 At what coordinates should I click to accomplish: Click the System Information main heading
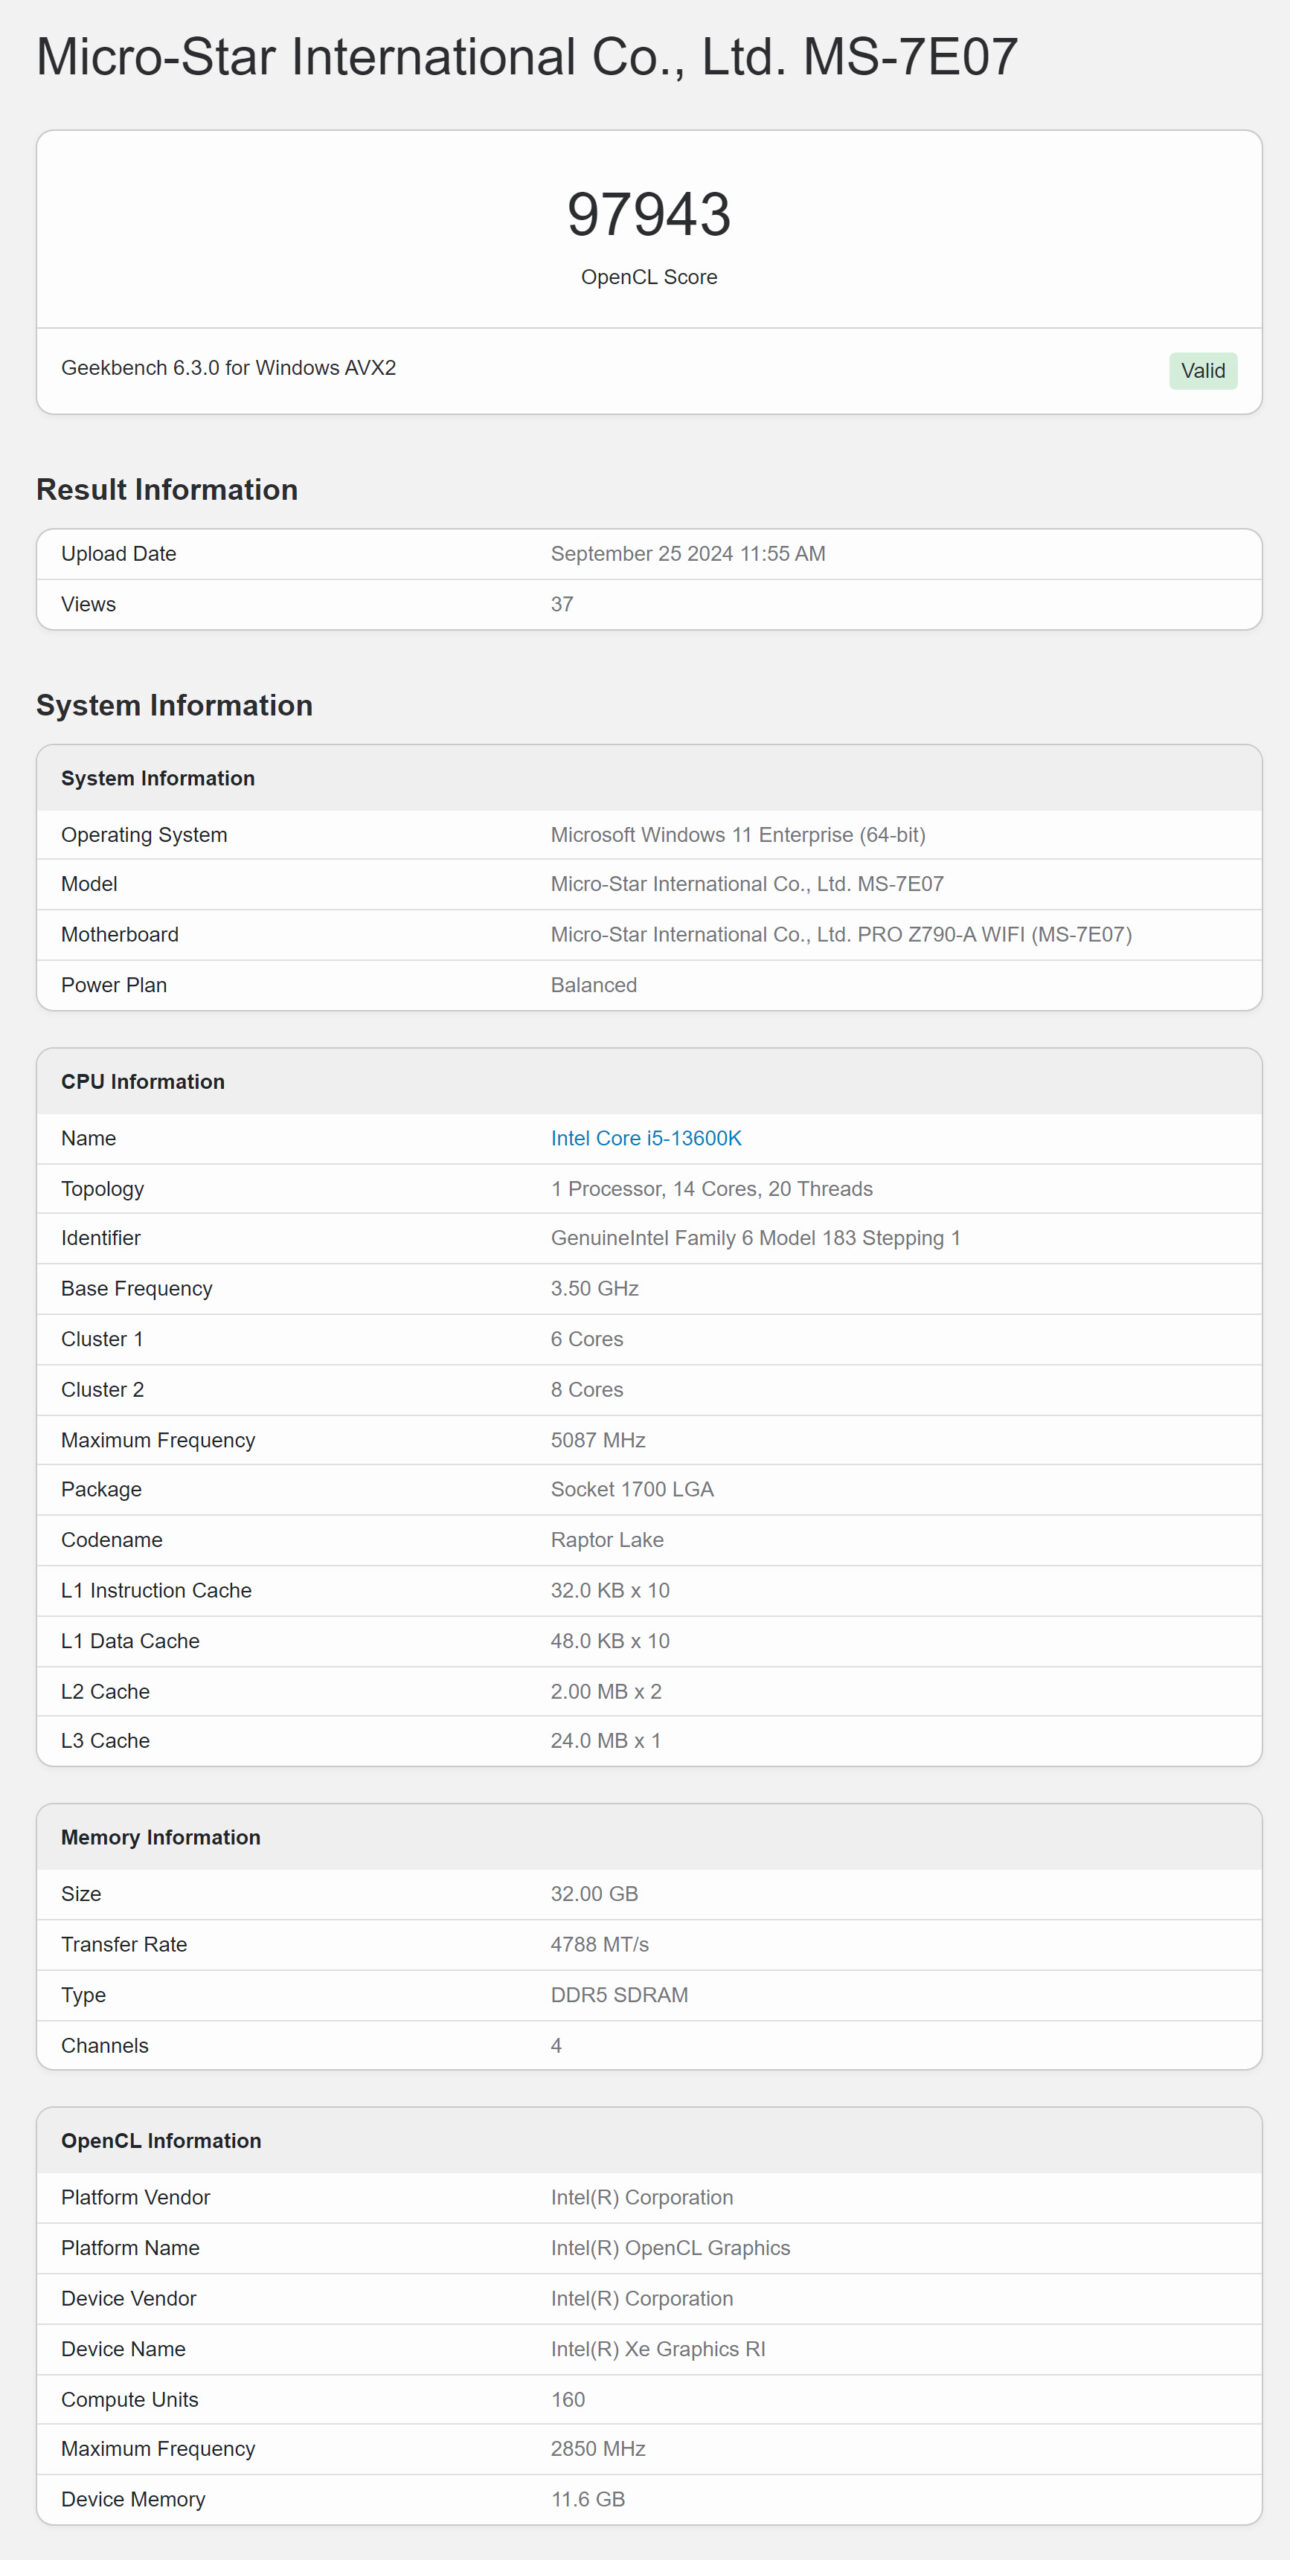tap(174, 705)
